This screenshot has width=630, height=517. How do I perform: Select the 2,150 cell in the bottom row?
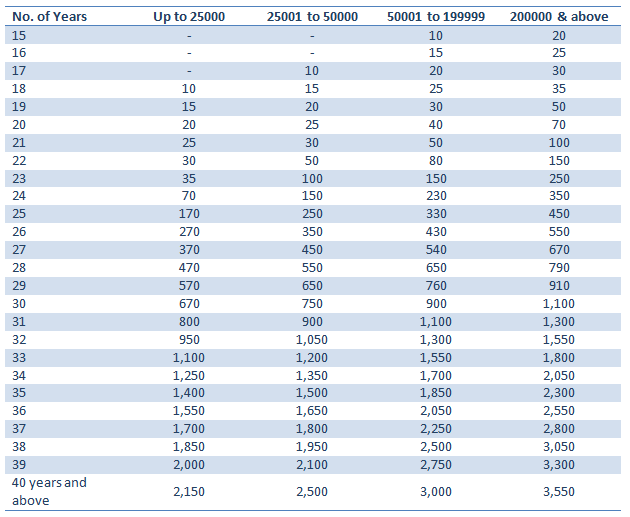(x=188, y=492)
